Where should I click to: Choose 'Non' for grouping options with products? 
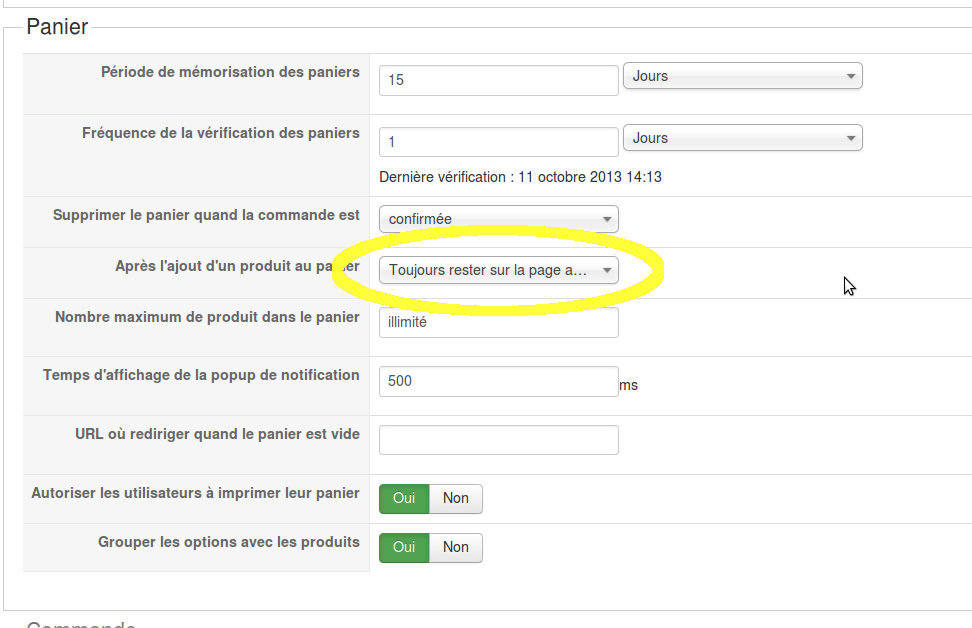click(x=456, y=547)
